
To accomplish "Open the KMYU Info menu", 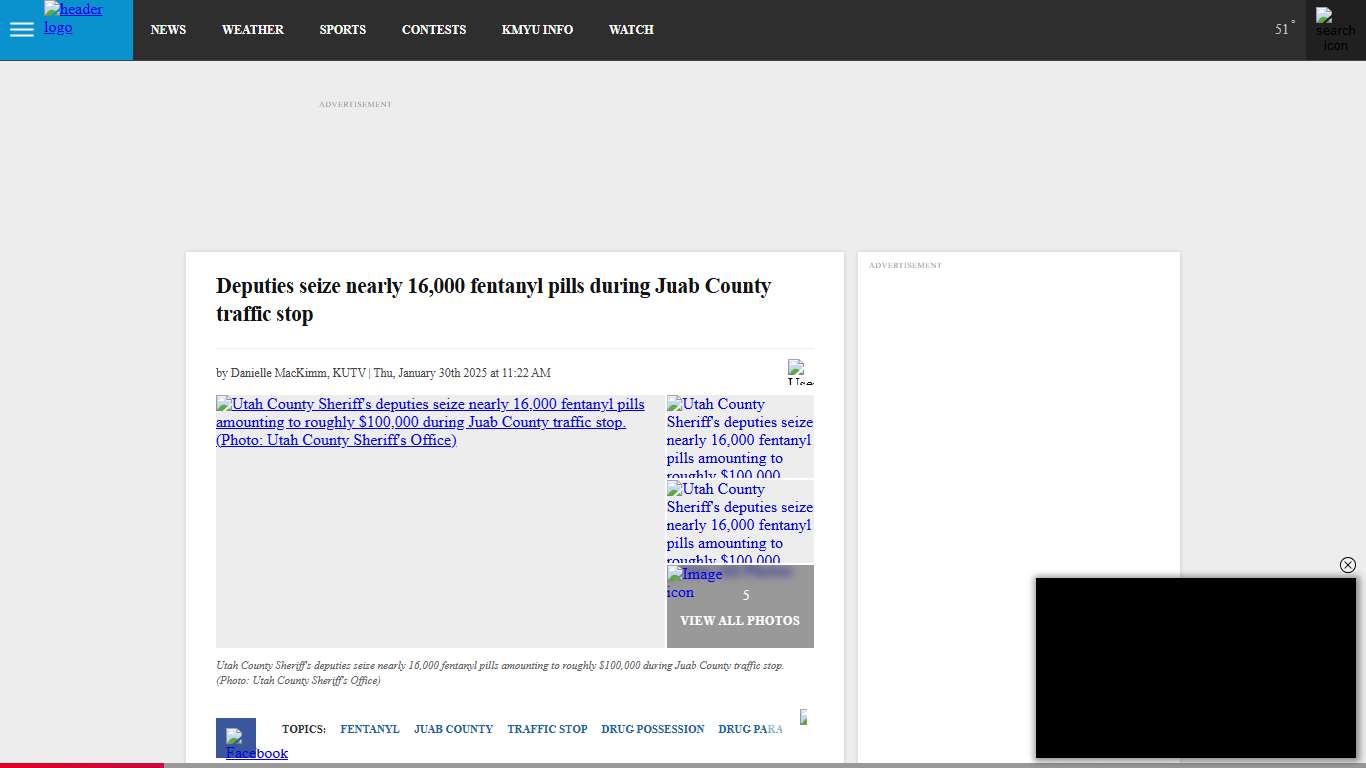I will pyautogui.click(x=537, y=30).
